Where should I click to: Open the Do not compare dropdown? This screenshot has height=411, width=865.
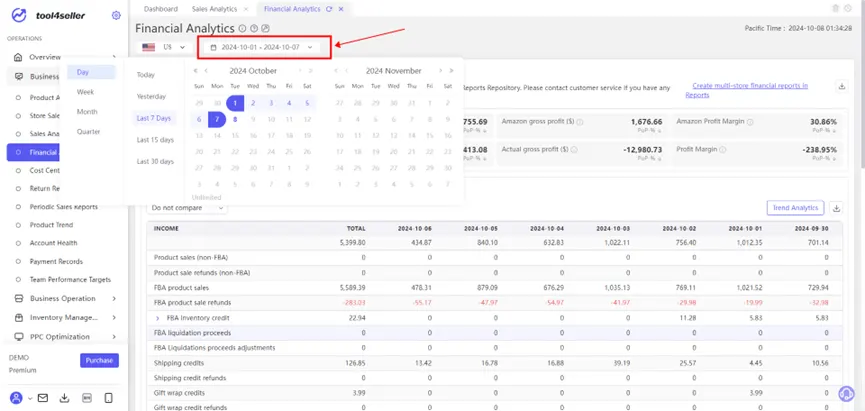pyautogui.click(x=186, y=208)
